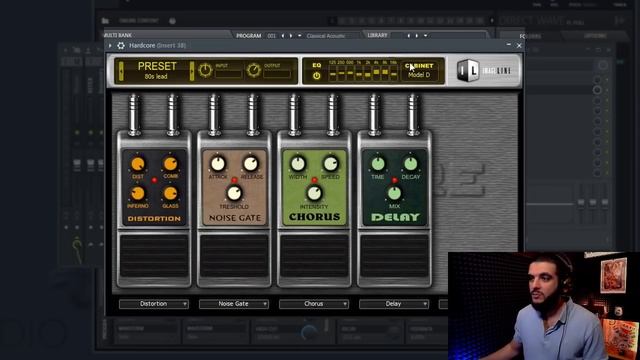Open the Distortion effect slot dropdown

tap(154, 304)
